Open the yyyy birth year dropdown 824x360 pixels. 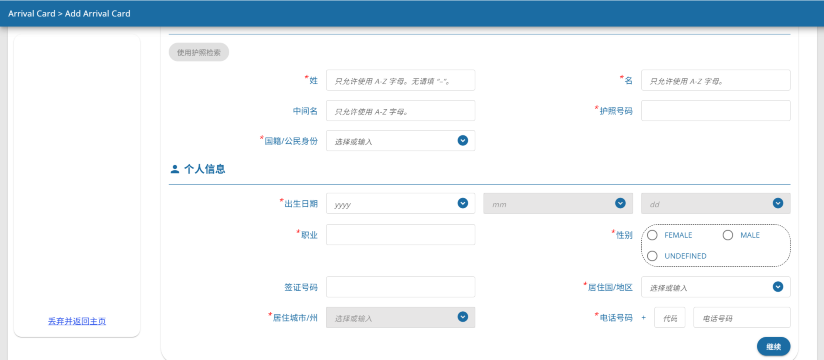(400, 204)
